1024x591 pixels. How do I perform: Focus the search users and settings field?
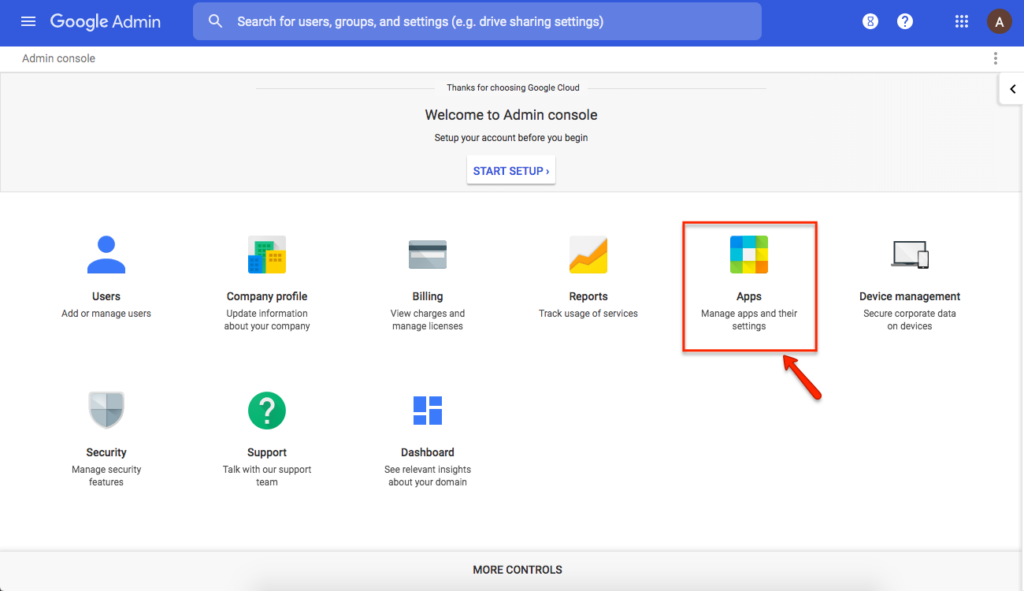[x=477, y=22]
